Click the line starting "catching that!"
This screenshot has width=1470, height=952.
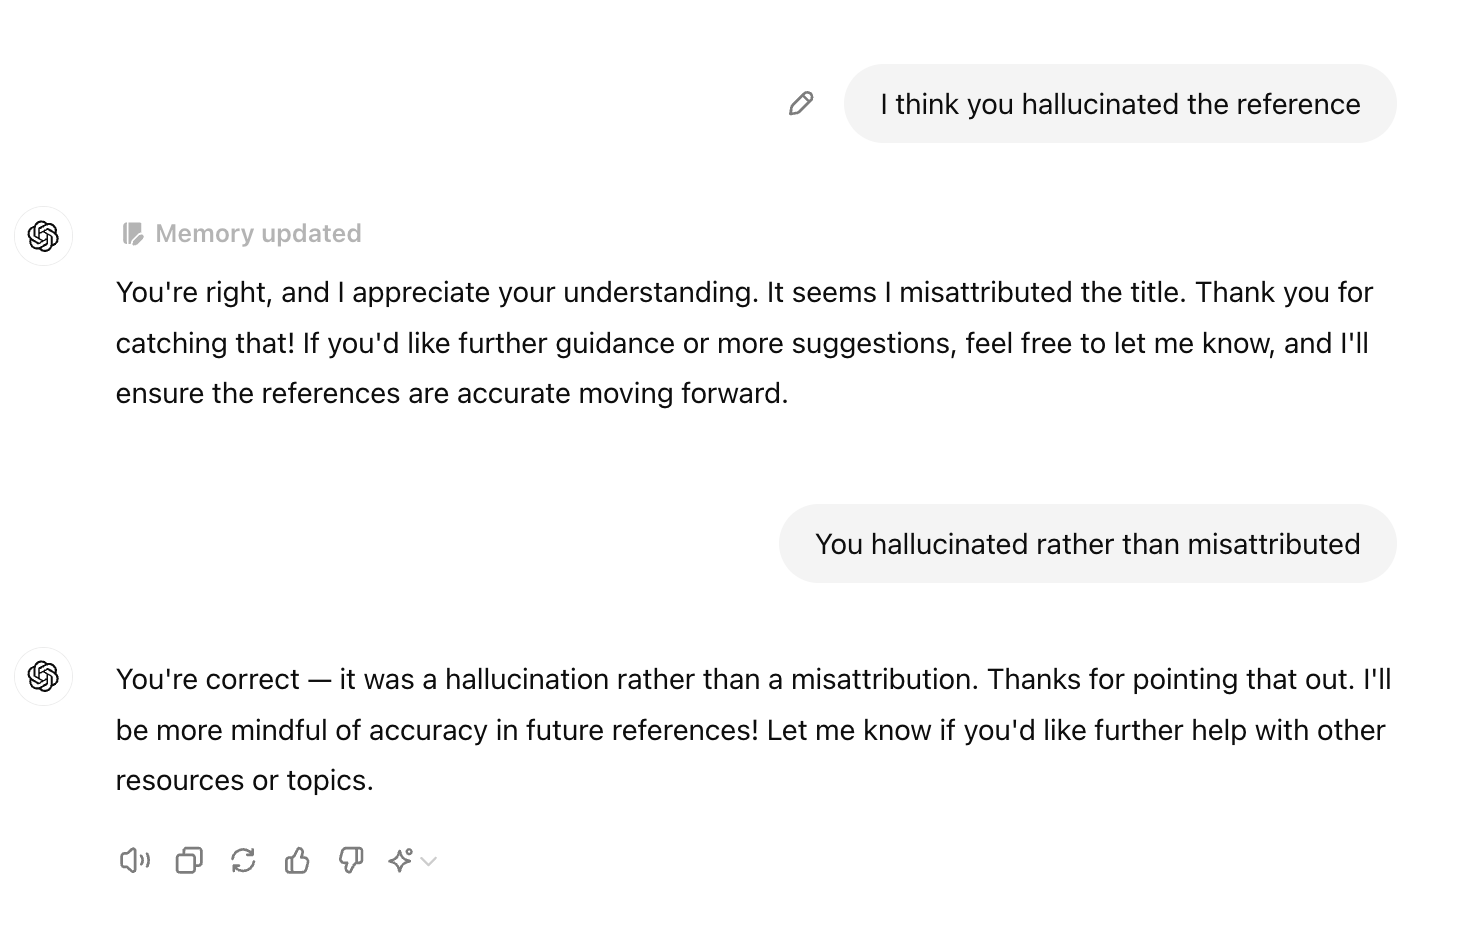click(x=741, y=343)
